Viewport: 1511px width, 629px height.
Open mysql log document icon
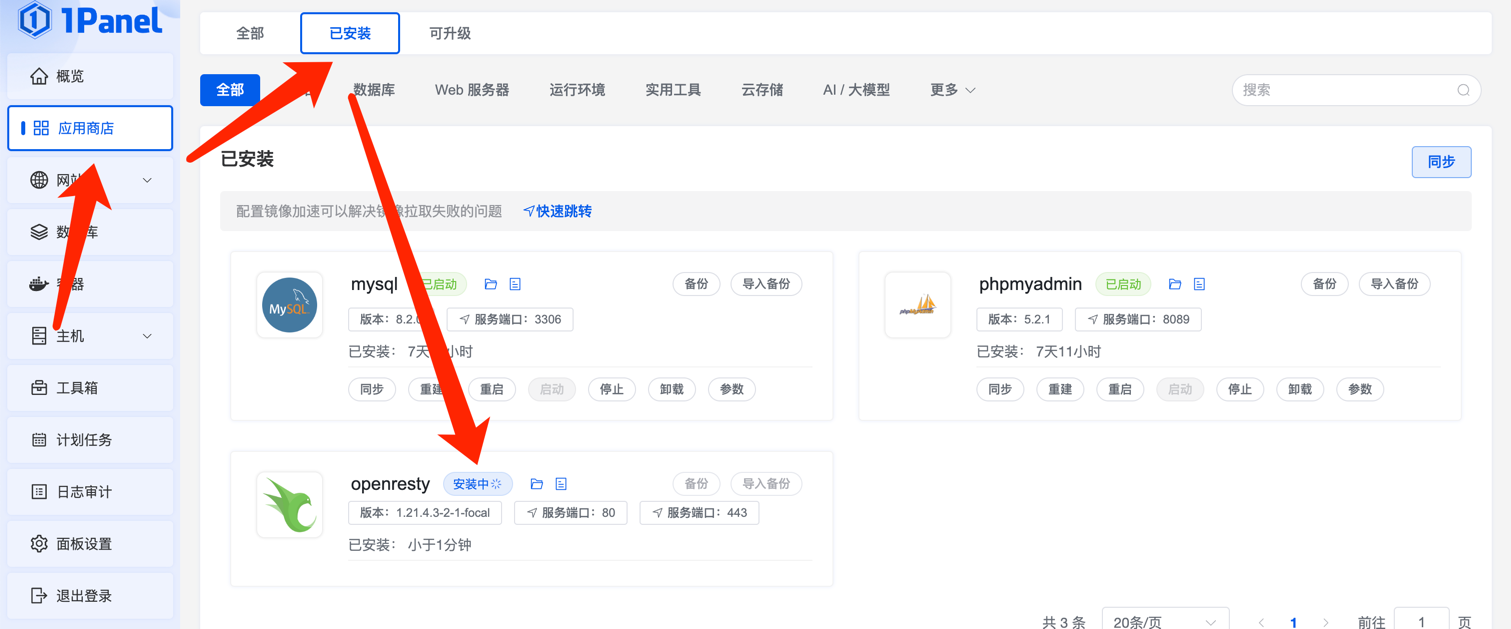[515, 284]
